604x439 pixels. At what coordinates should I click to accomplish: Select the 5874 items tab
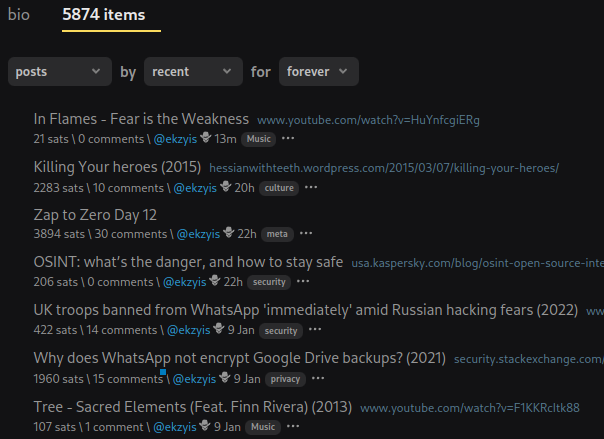(x=103, y=15)
